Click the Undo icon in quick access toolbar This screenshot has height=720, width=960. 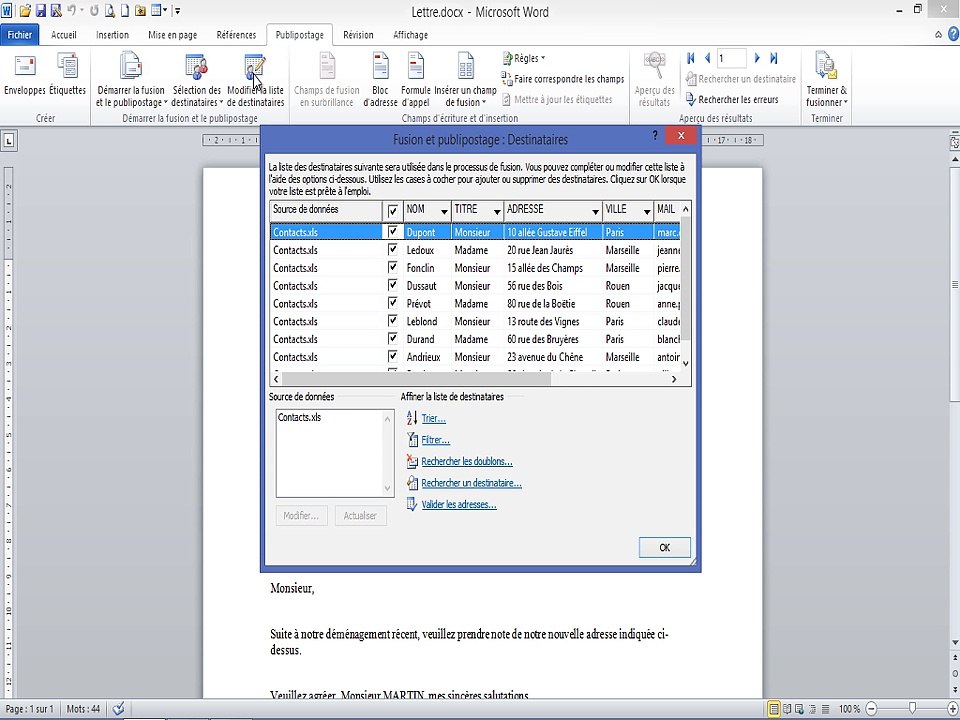pos(71,10)
